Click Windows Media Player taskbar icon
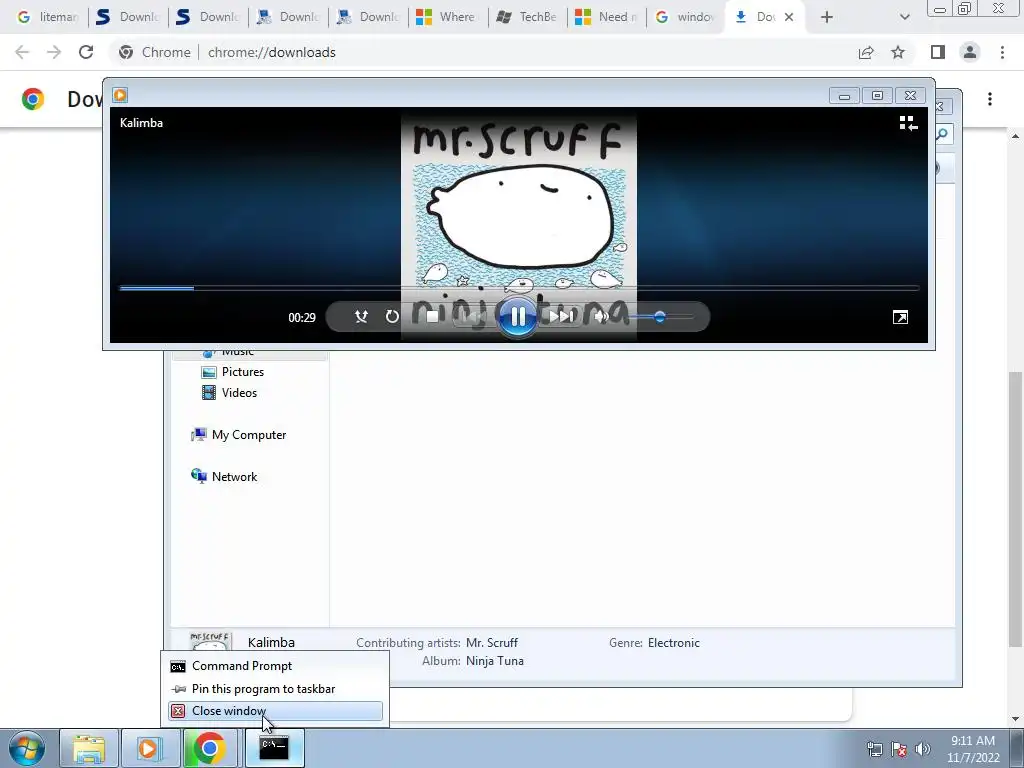This screenshot has width=1024, height=768. tap(150, 748)
